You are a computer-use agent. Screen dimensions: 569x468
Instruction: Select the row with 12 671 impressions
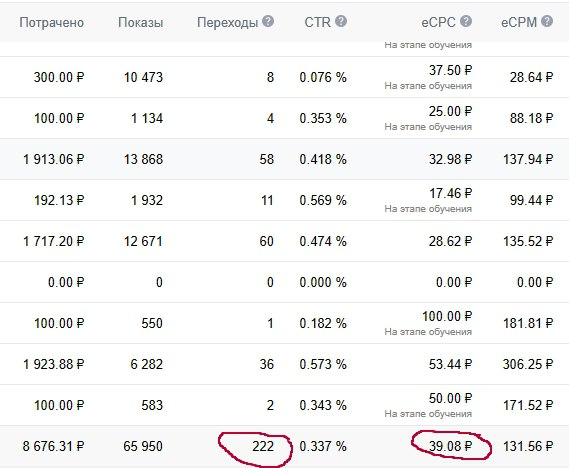click(284, 241)
